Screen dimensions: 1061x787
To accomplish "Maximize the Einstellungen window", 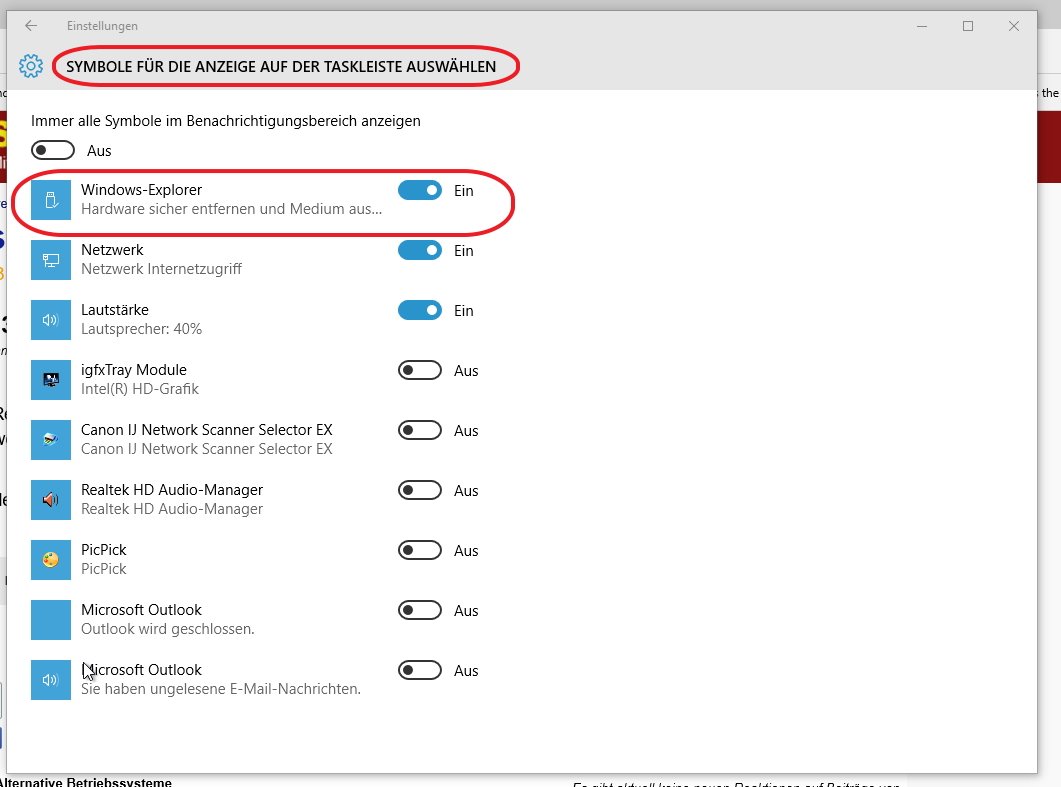I will 968,26.
